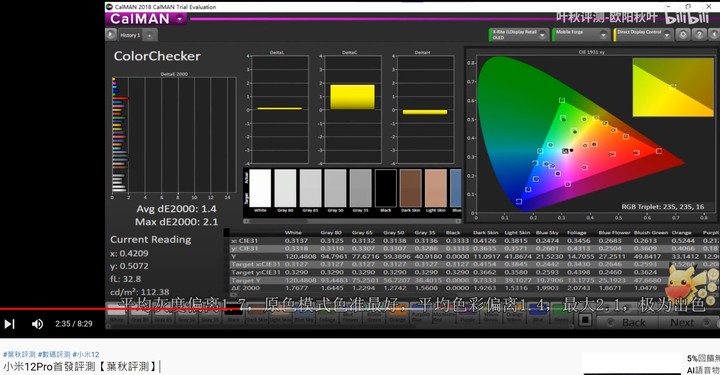The width and height of the screenshot is (720, 375).
Task: Click the fL: 32.8 reading
Action: (x=125, y=279)
